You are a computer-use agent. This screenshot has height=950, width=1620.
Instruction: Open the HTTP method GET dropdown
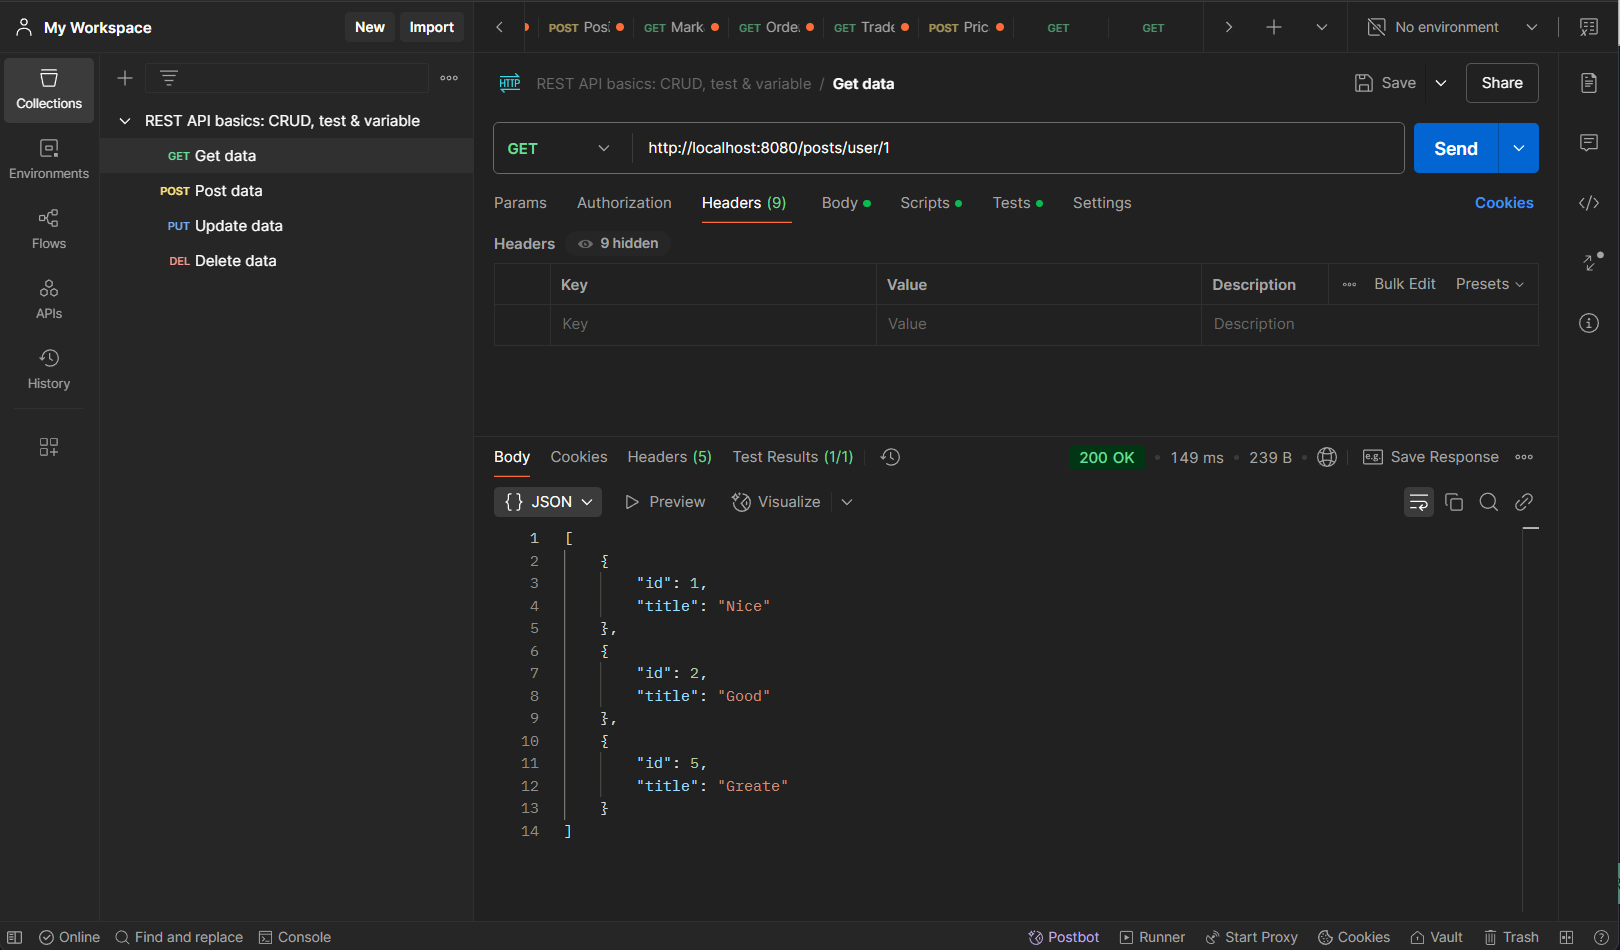point(558,148)
